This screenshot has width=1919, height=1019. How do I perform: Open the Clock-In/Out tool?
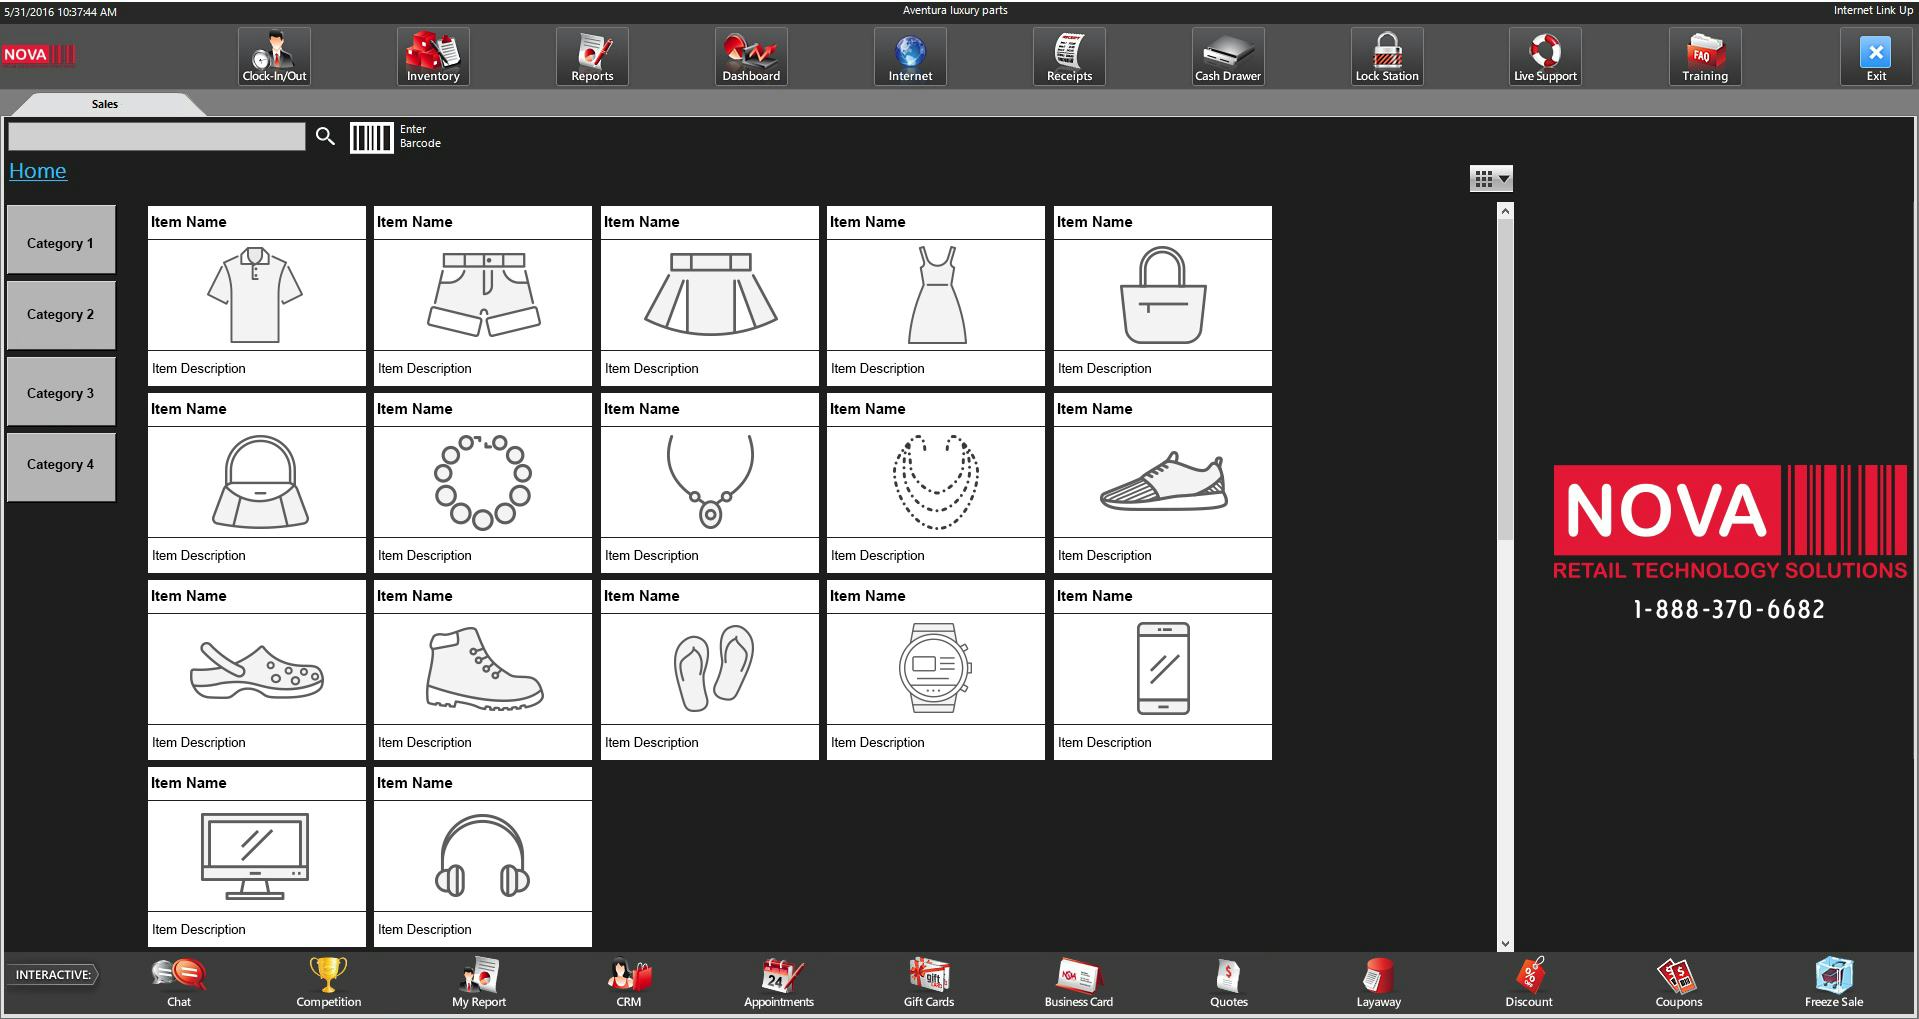pyautogui.click(x=274, y=57)
